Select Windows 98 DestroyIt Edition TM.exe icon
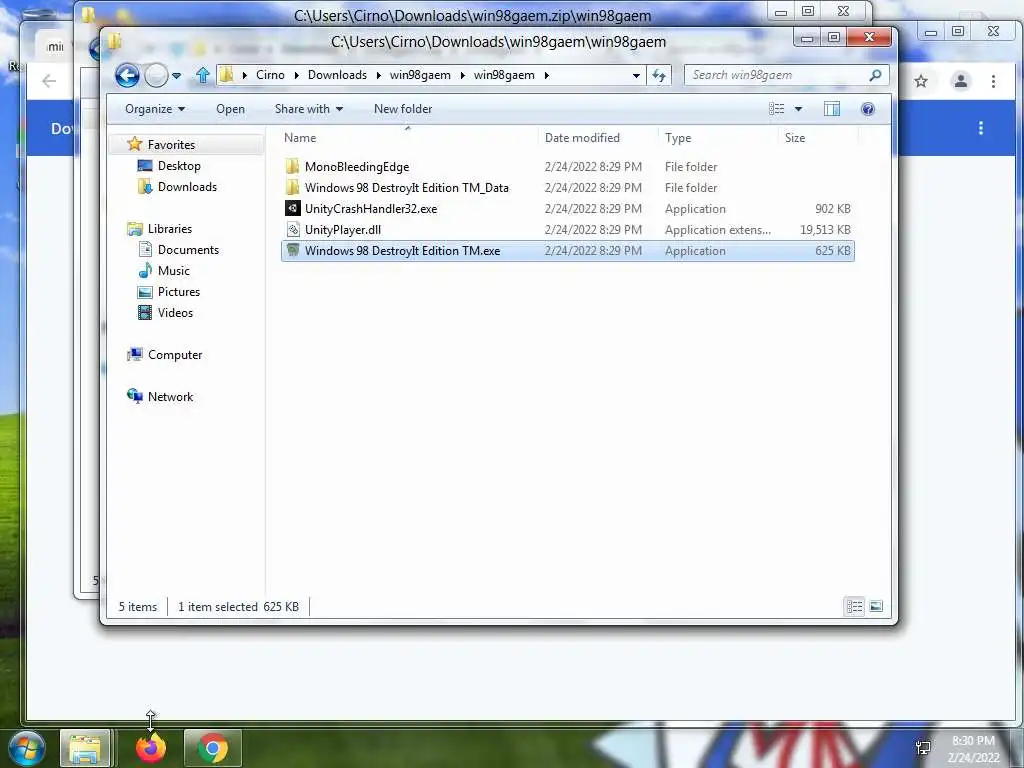 (x=293, y=250)
